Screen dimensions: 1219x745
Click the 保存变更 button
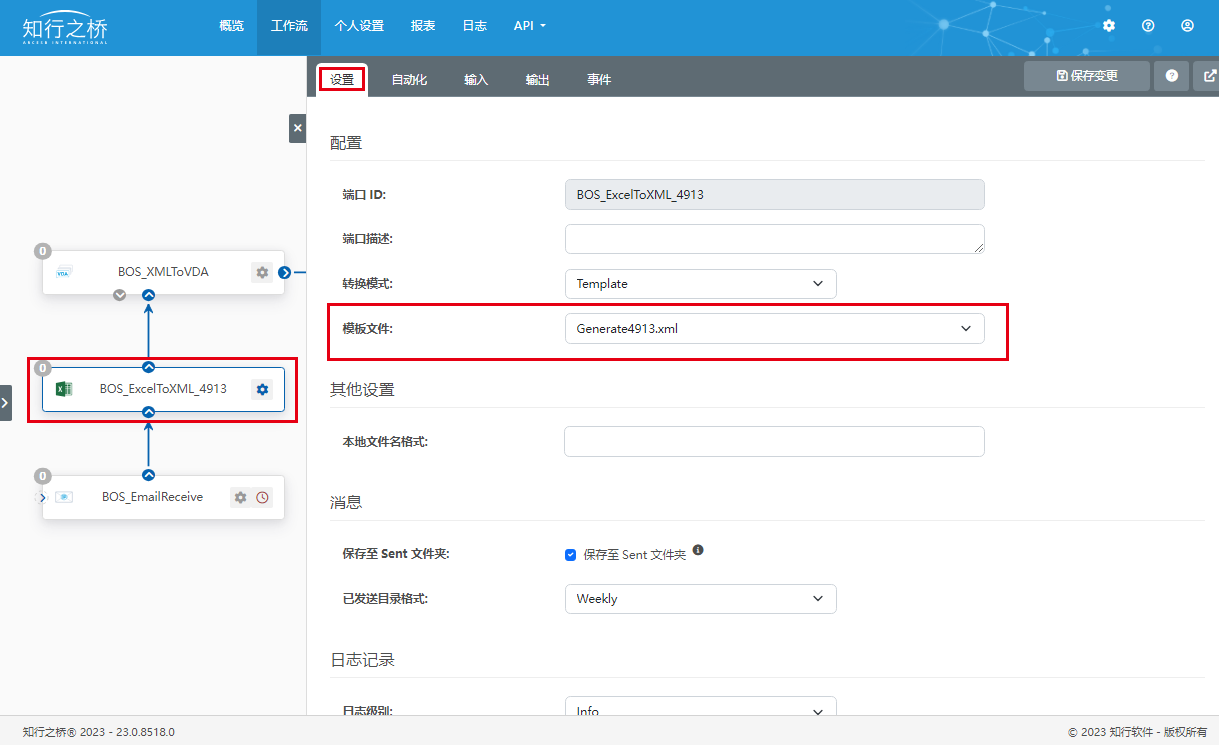pyautogui.click(x=1086, y=76)
